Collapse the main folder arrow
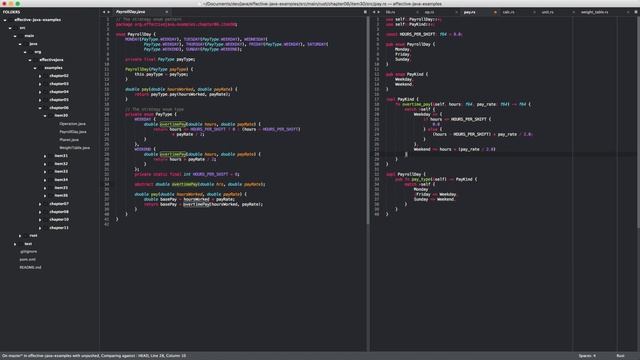 tap(15, 36)
